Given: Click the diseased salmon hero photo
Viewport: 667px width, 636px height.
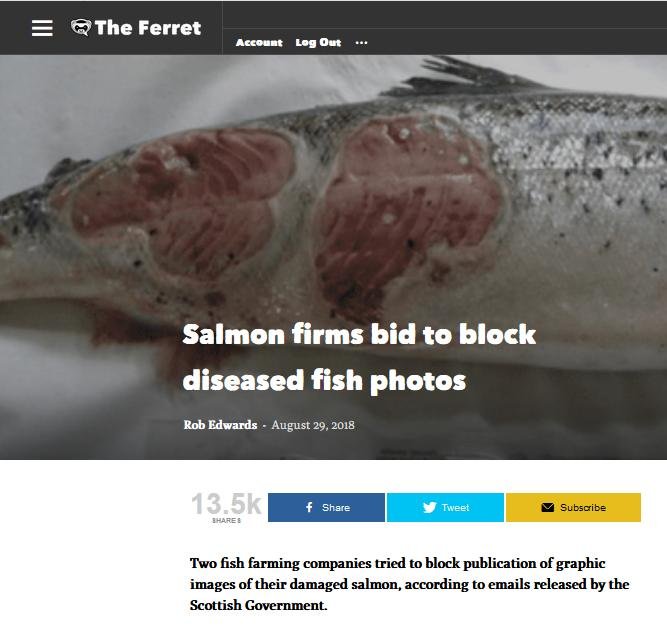Looking at the screenshot, I should coord(334,257).
